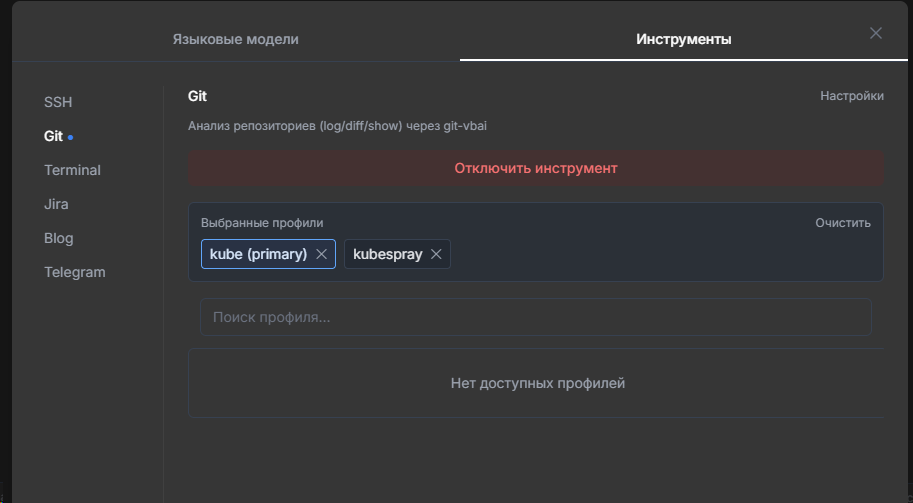Screen dimensions: 913x503
Task: Close the settings dialog with X
Action: 876,33
